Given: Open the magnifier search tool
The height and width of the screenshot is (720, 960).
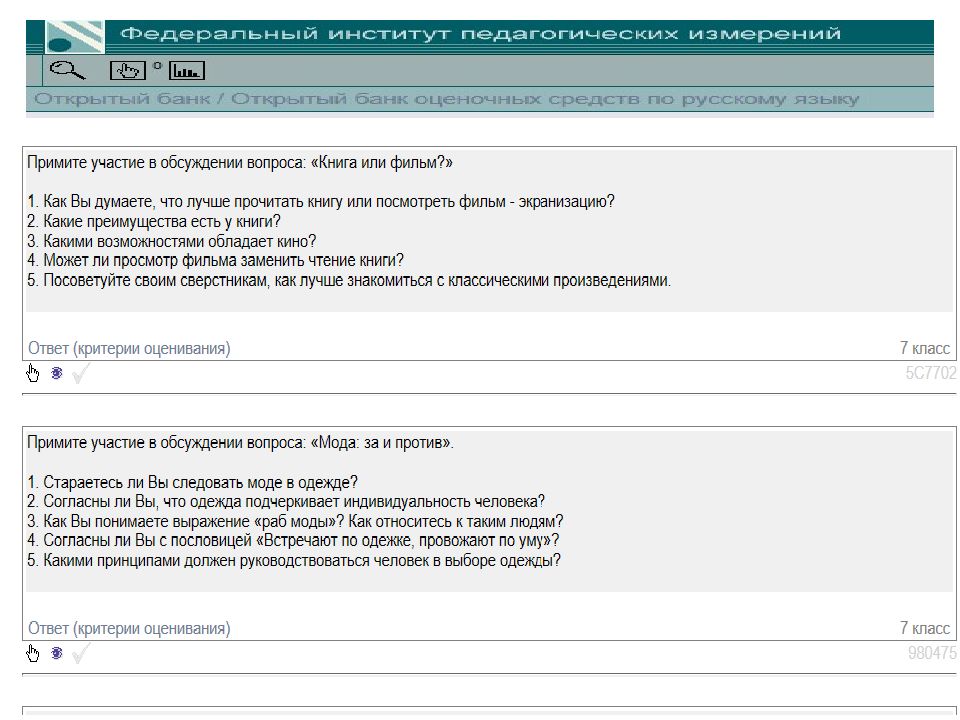Looking at the screenshot, I should [x=67, y=70].
